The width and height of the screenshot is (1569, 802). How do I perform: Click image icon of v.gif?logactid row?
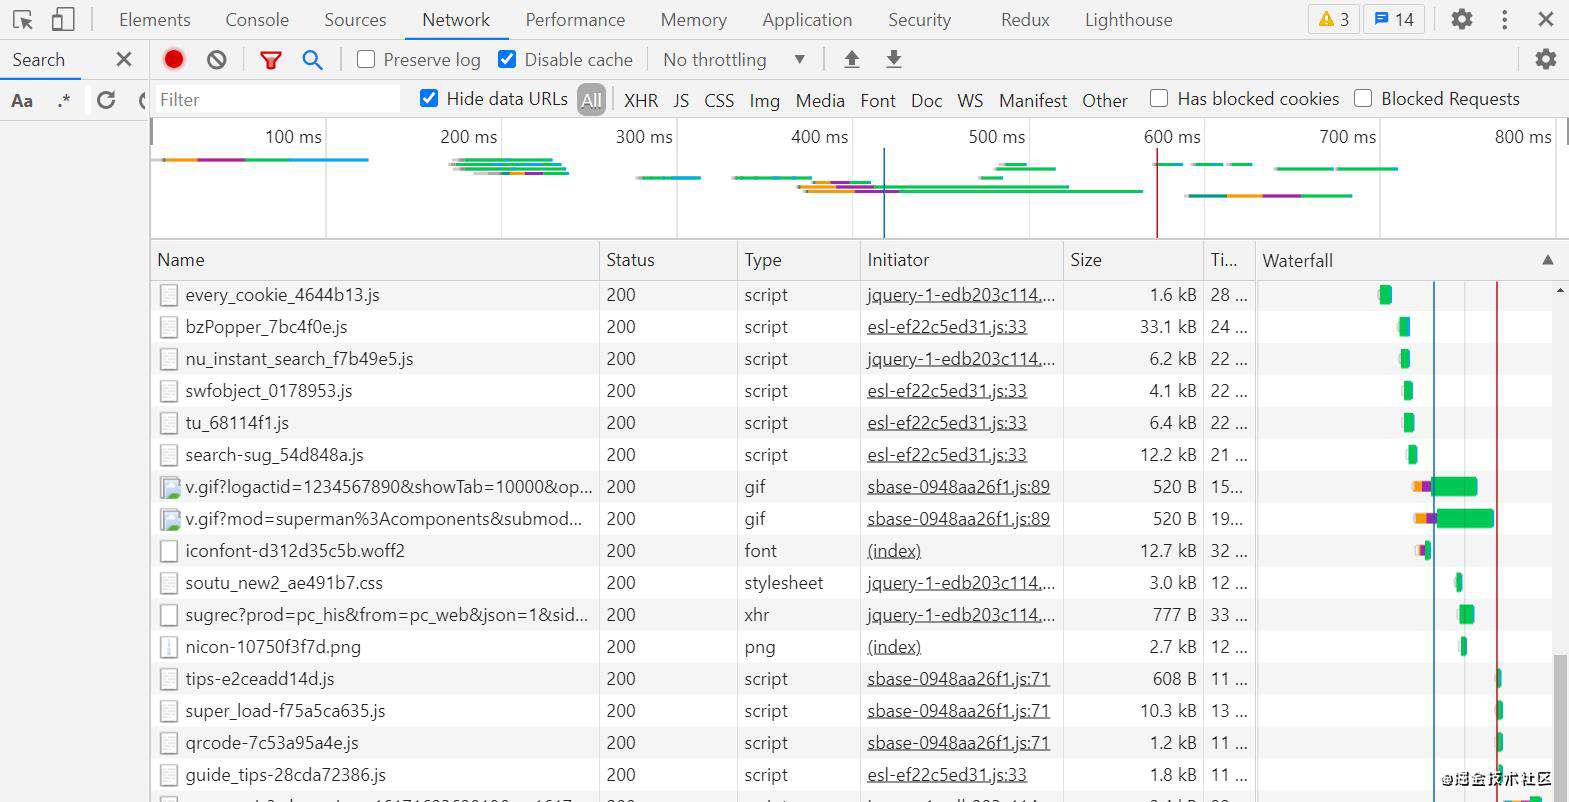click(170, 487)
